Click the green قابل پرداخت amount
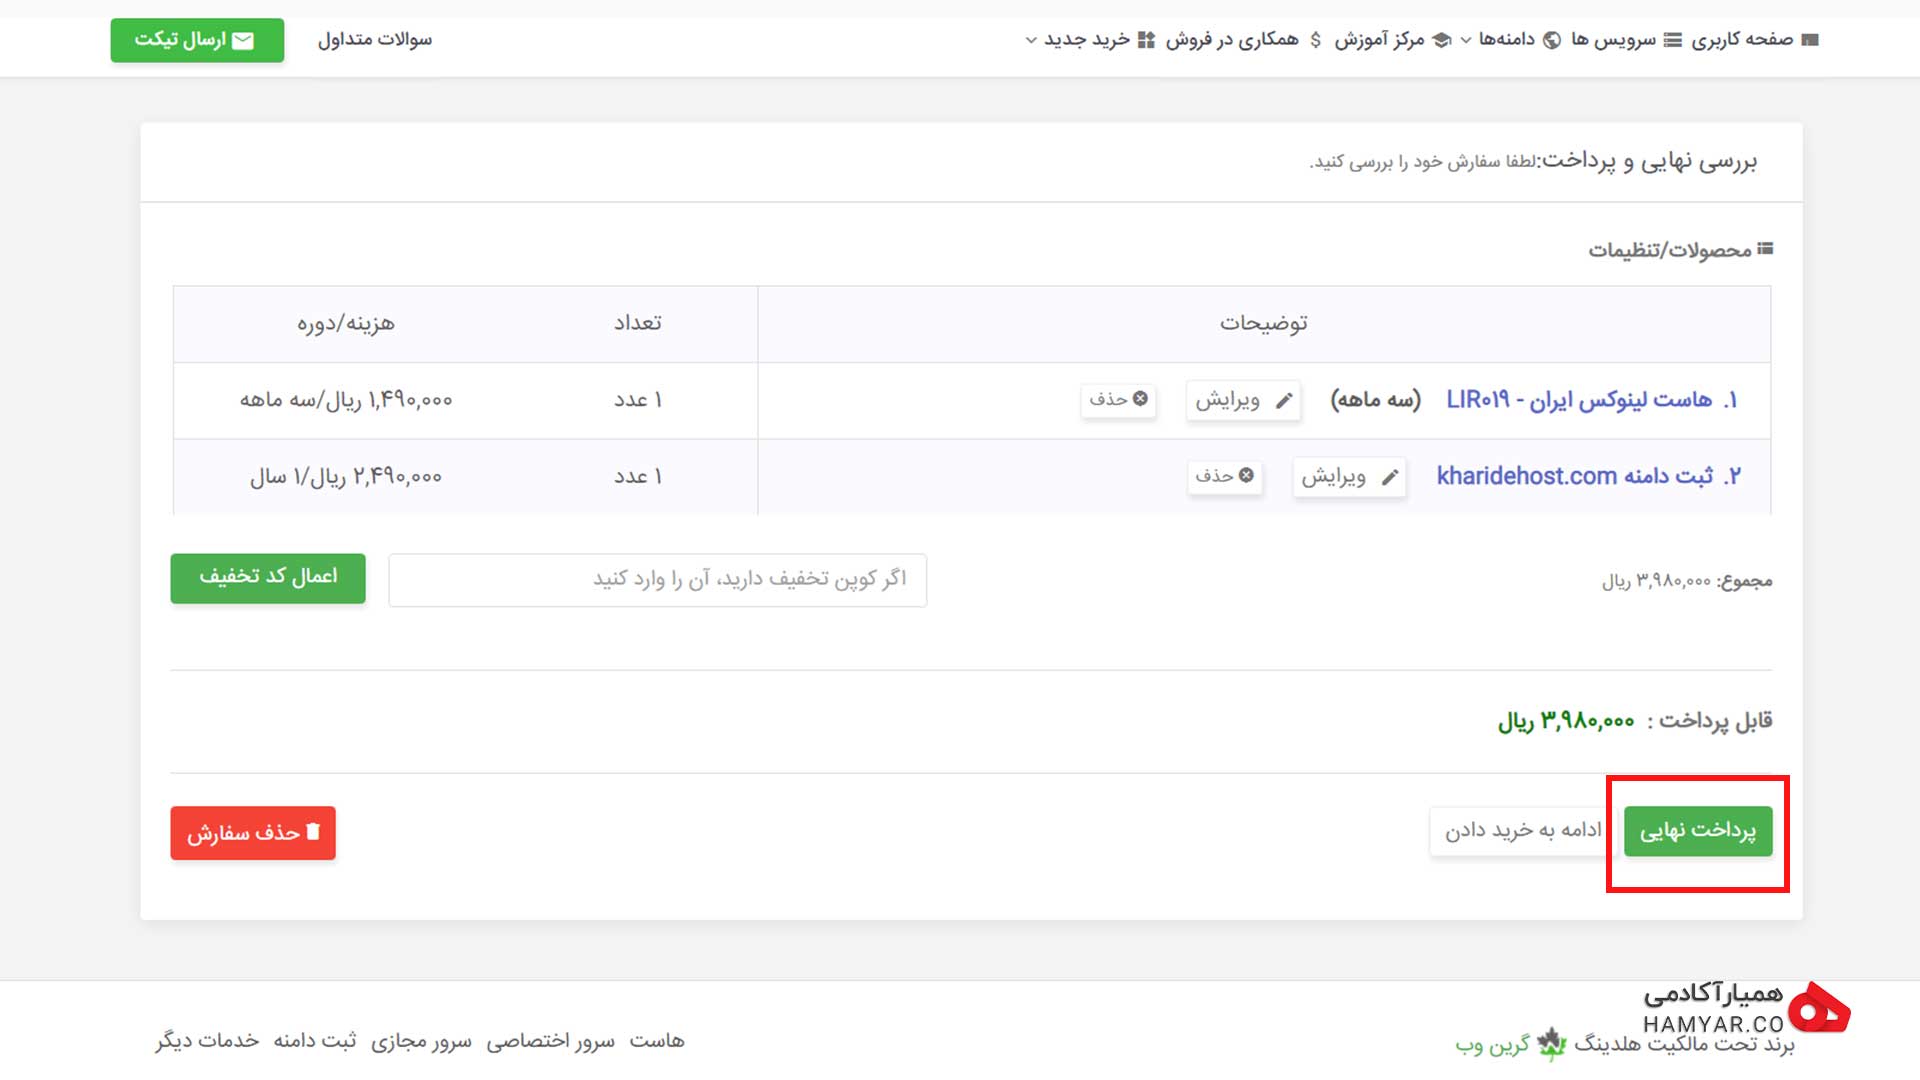This screenshot has height=1080, width=1920. click(x=1566, y=721)
